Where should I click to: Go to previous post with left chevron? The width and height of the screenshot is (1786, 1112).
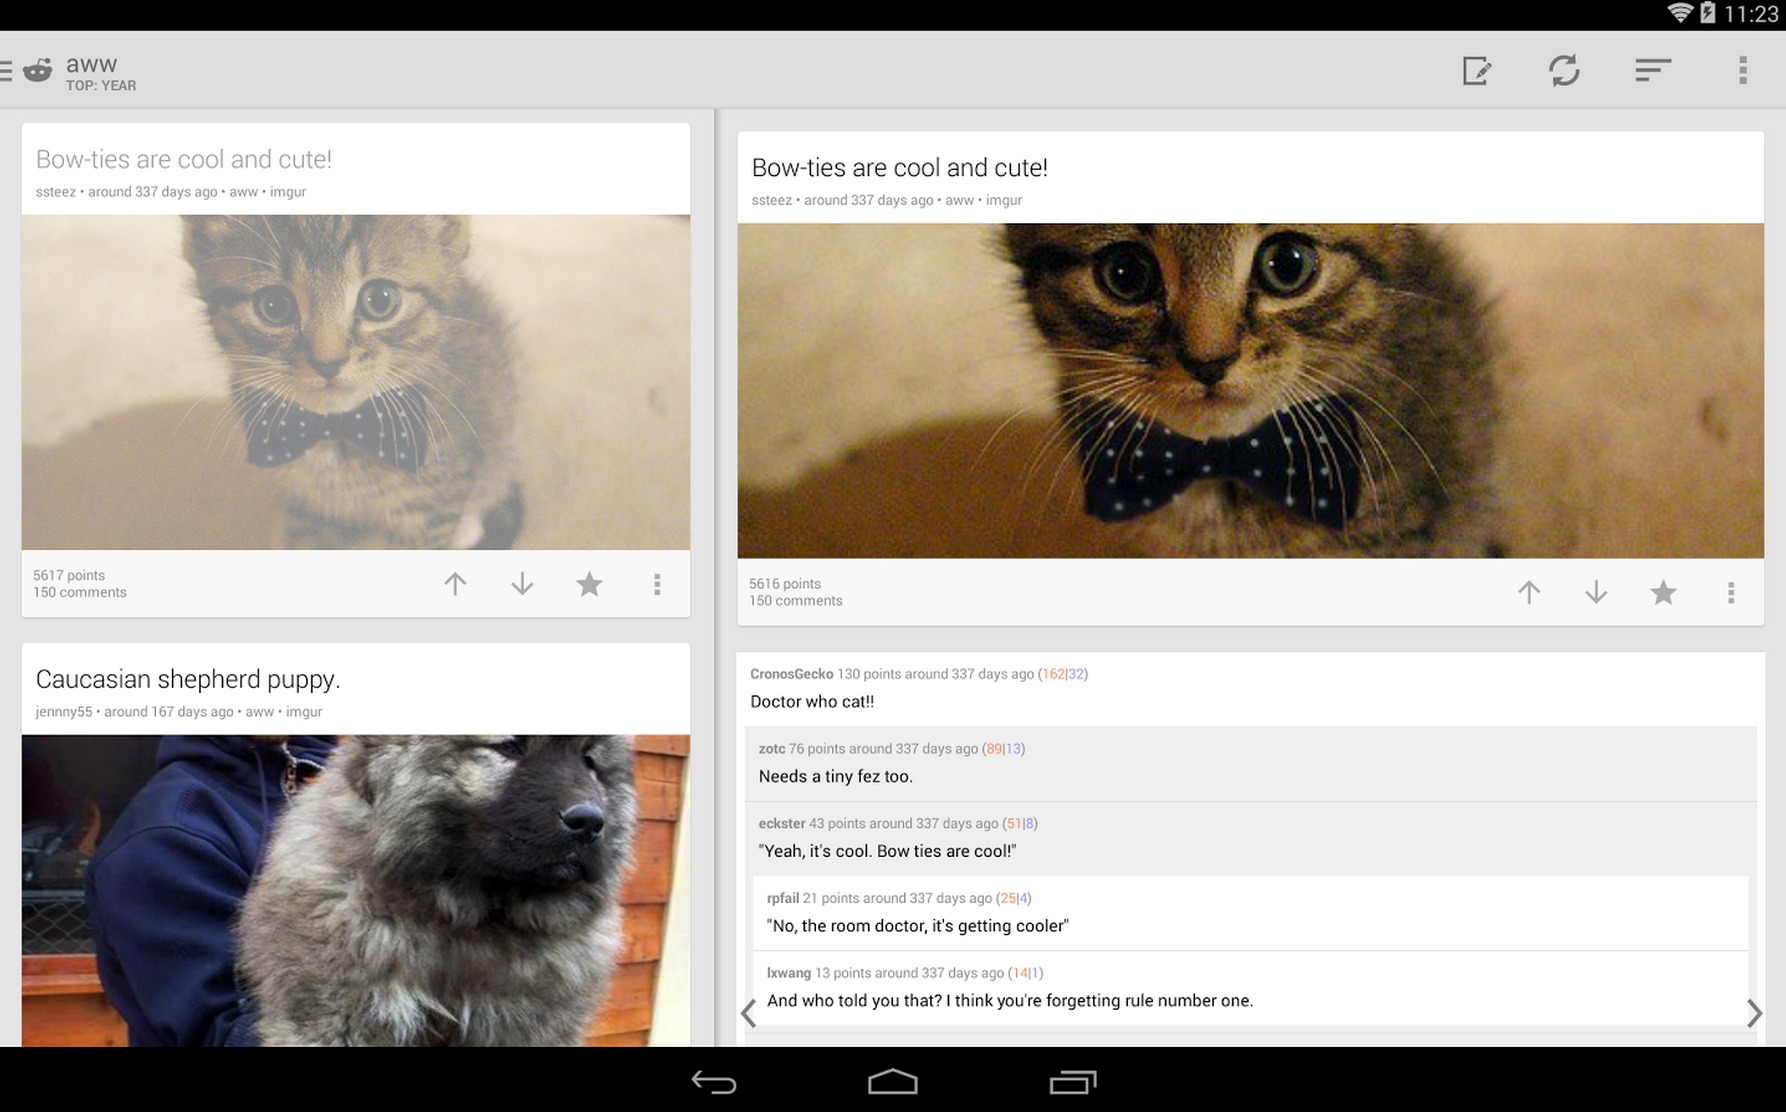point(749,1013)
